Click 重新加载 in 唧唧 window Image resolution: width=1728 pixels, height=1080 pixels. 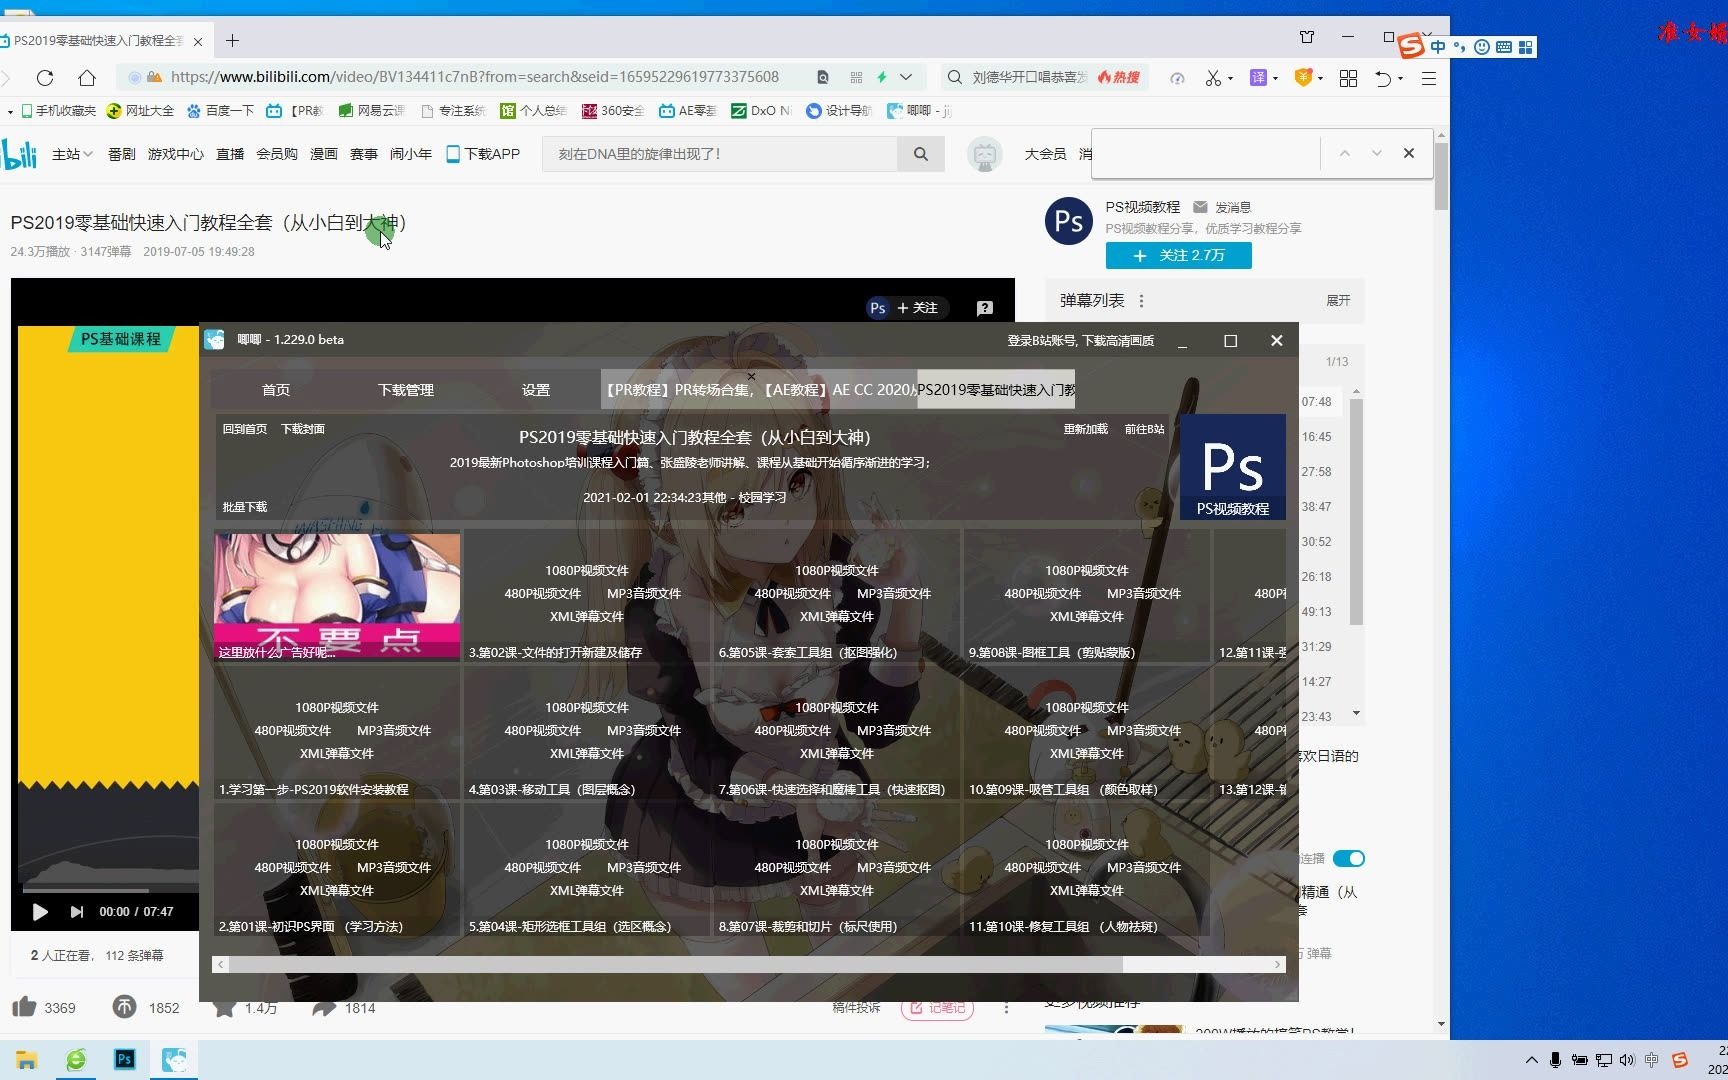1086,429
